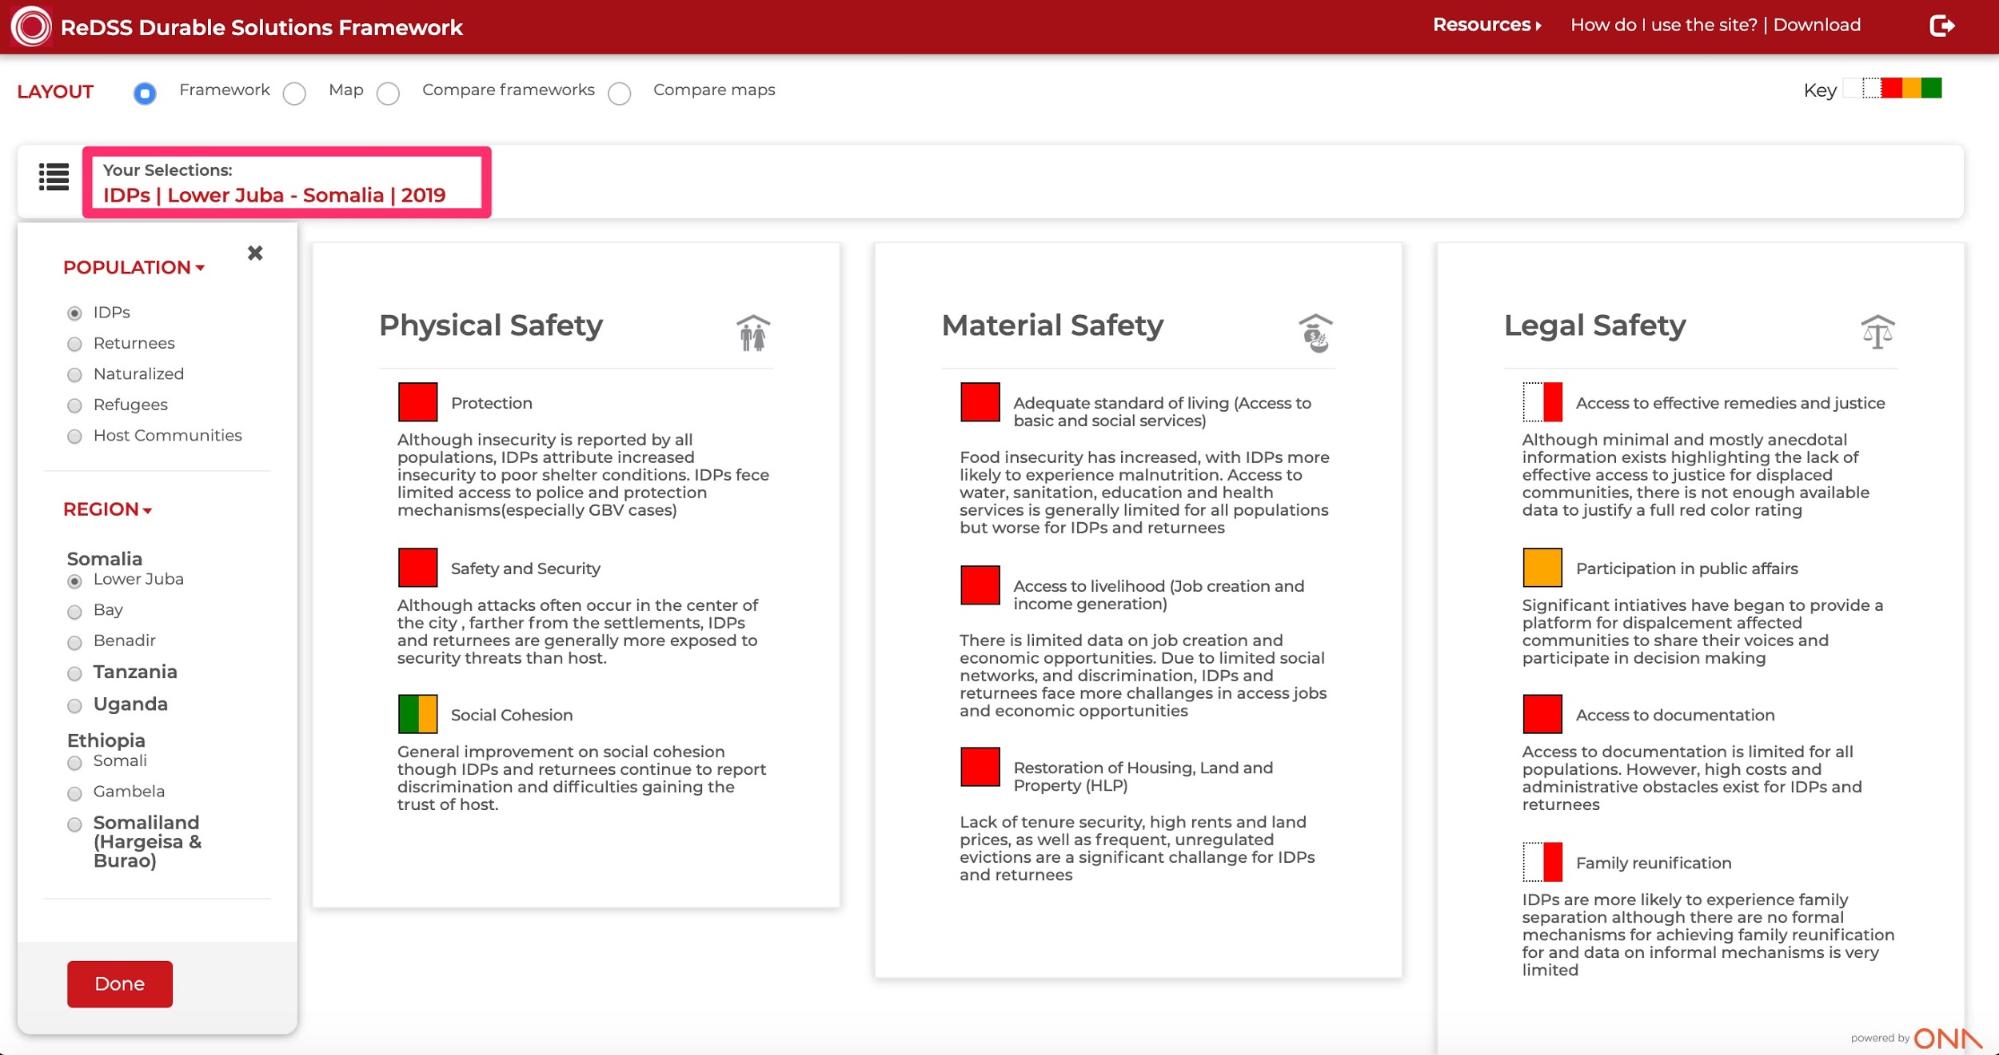
Task: Click the Somalia country heading in REGION
Action: pos(105,558)
